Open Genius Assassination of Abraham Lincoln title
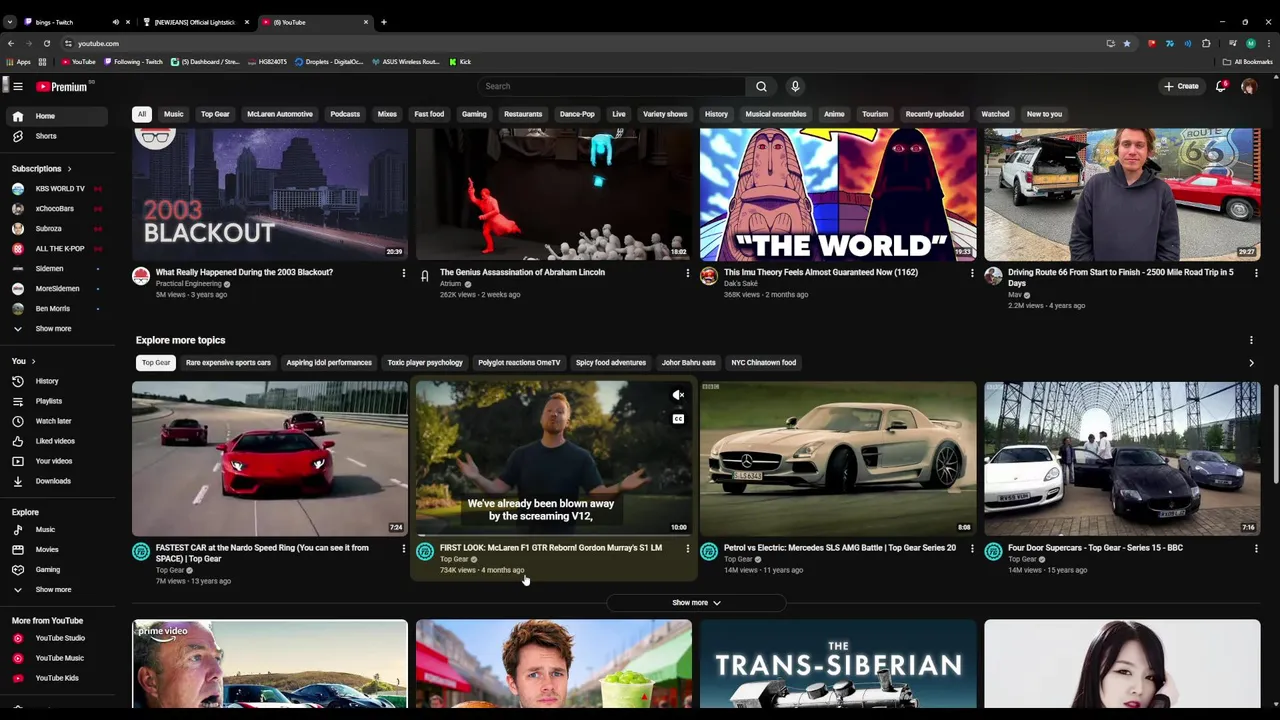The image size is (1280, 720). pyautogui.click(x=522, y=272)
